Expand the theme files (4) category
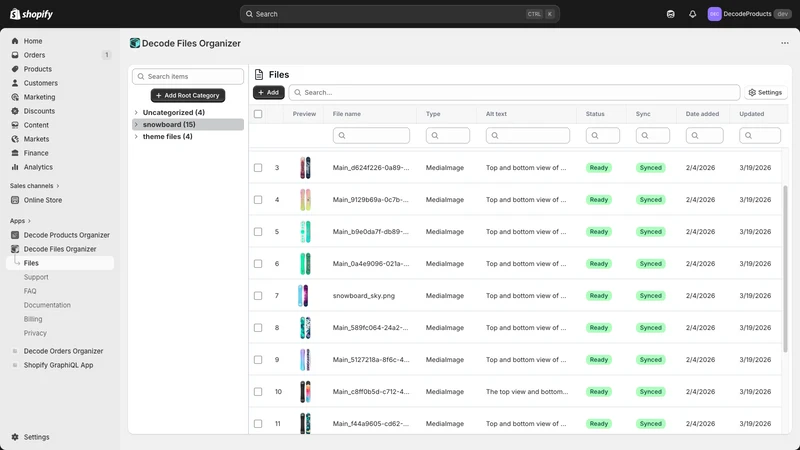 [x=136, y=137]
